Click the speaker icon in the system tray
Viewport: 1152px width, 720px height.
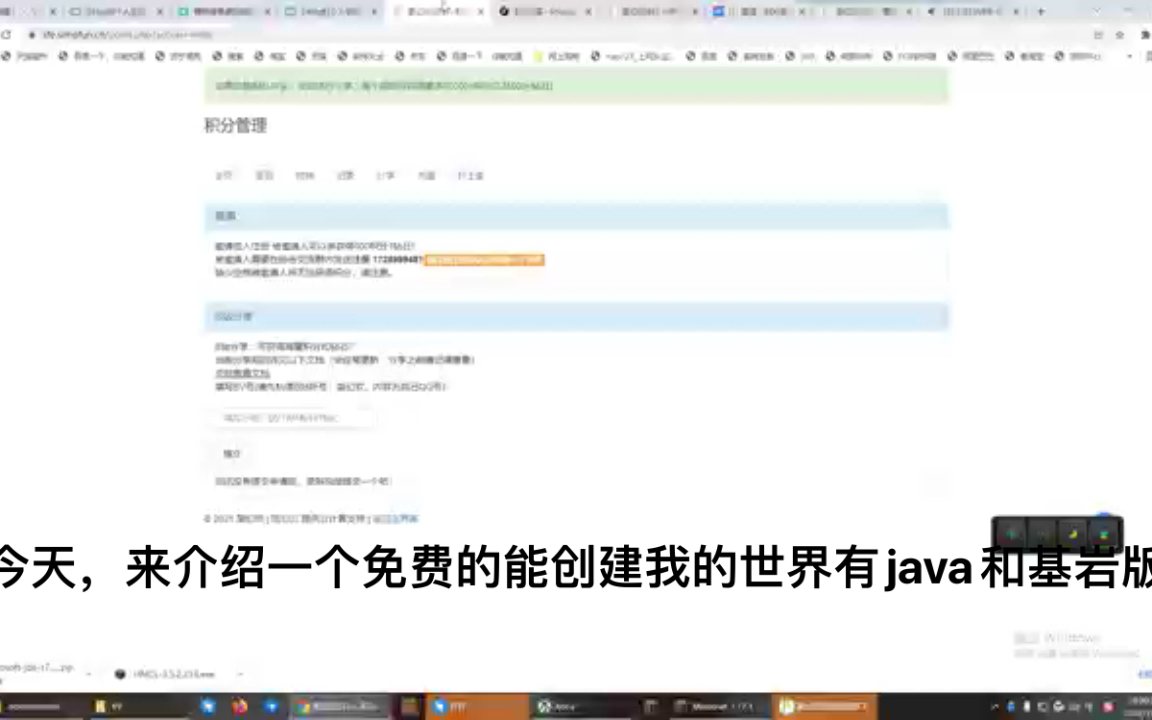point(1089,707)
